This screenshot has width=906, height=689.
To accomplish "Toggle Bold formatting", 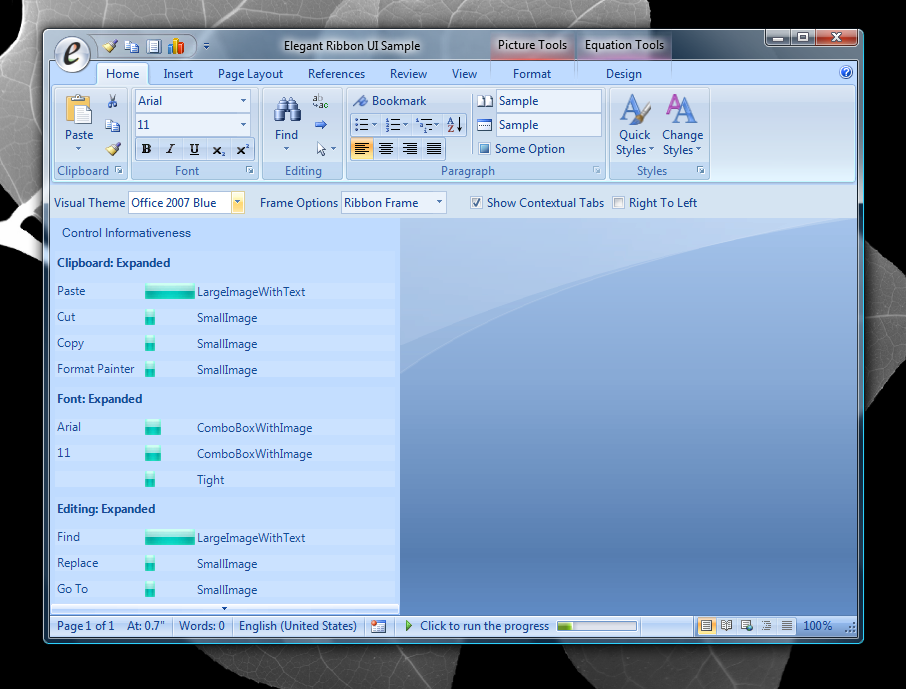I will [x=147, y=149].
